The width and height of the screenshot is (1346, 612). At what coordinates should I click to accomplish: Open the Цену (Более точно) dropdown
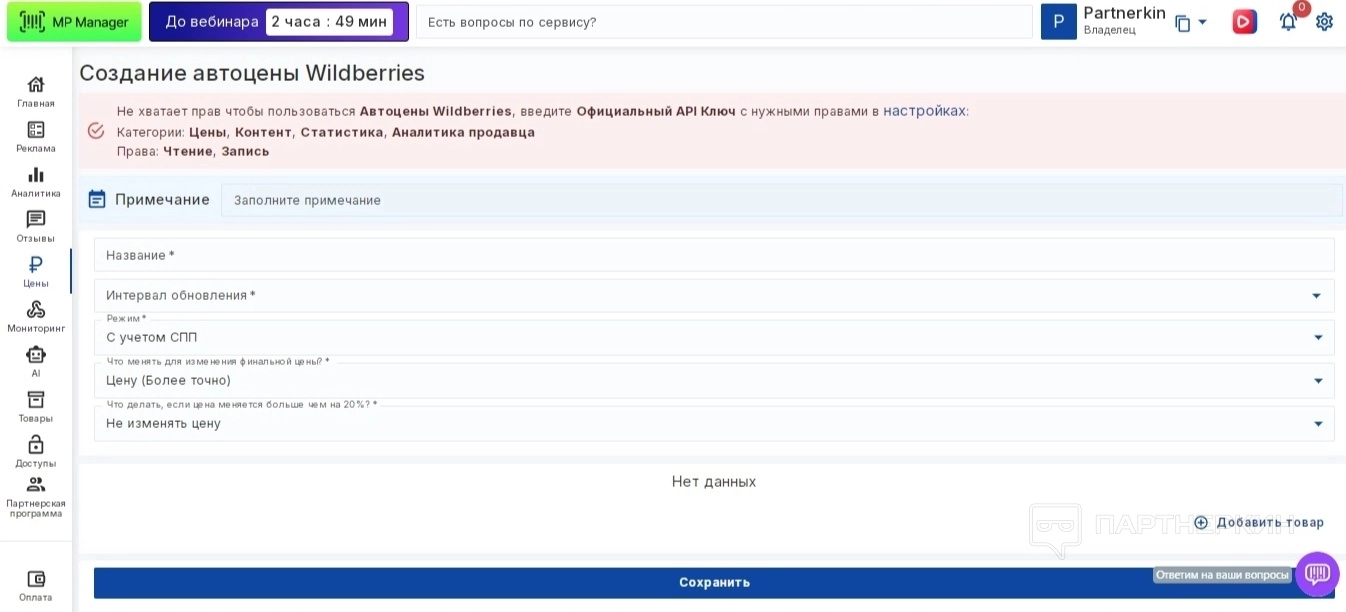click(x=714, y=380)
